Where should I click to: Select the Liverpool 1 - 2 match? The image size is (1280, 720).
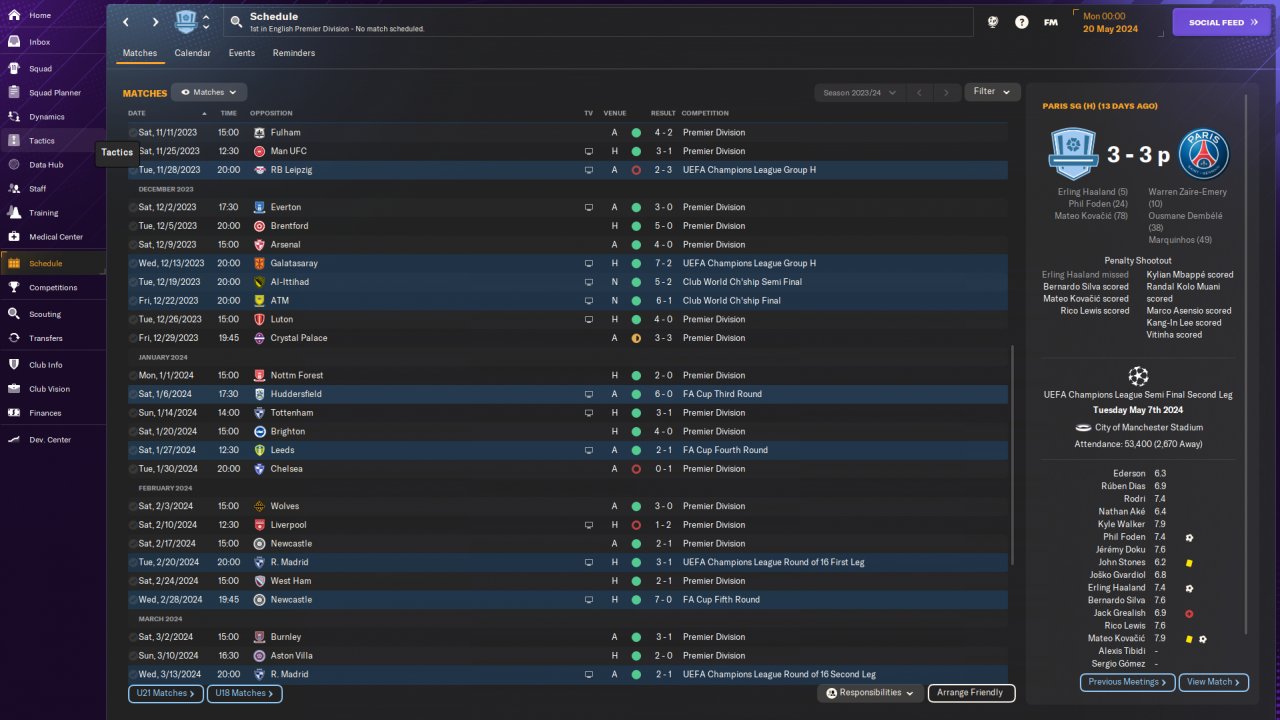(567, 525)
